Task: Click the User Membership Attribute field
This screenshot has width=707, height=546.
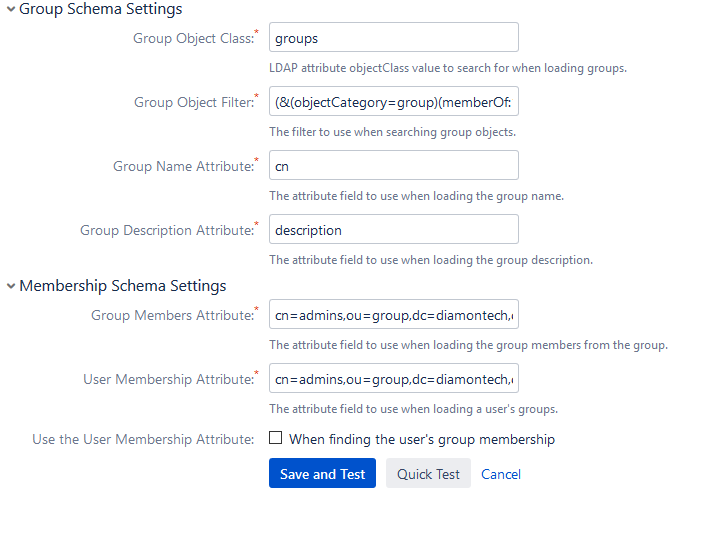Action: pyautogui.click(x=394, y=378)
